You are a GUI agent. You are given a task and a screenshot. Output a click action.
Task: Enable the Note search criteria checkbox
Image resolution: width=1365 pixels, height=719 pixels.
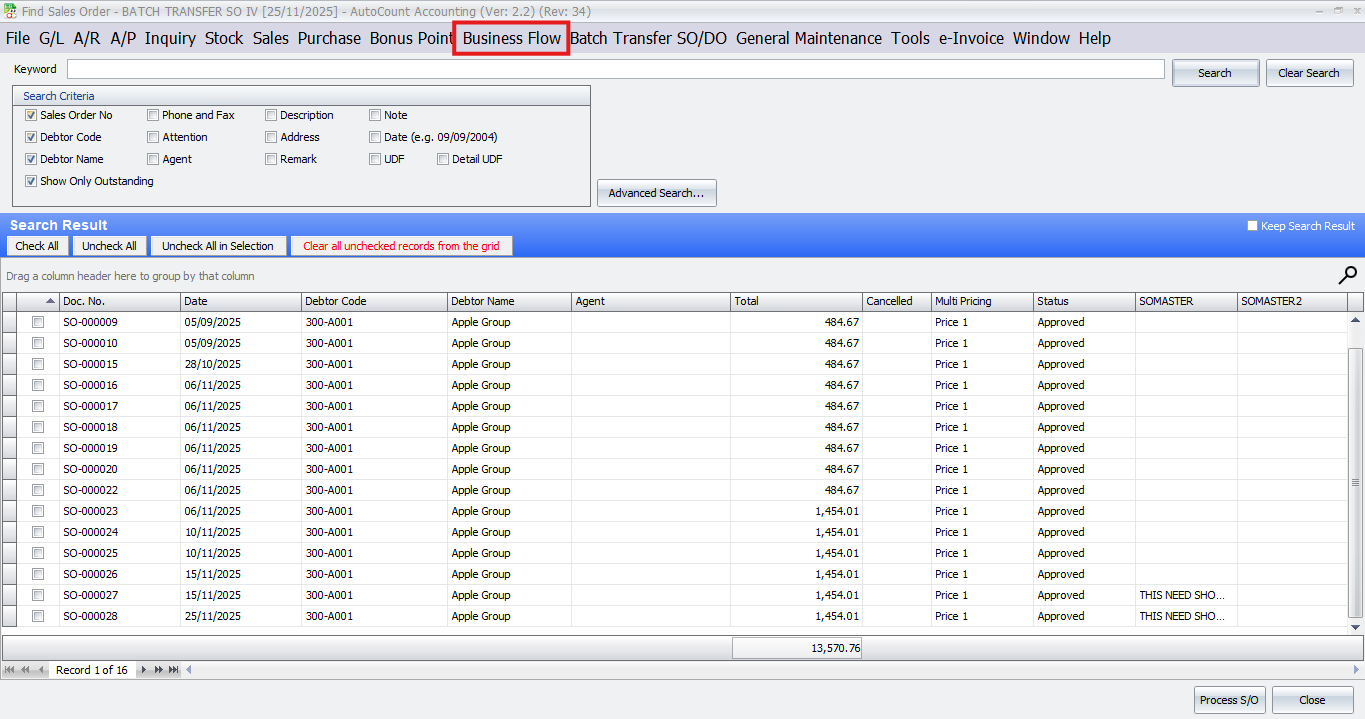point(375,115)
